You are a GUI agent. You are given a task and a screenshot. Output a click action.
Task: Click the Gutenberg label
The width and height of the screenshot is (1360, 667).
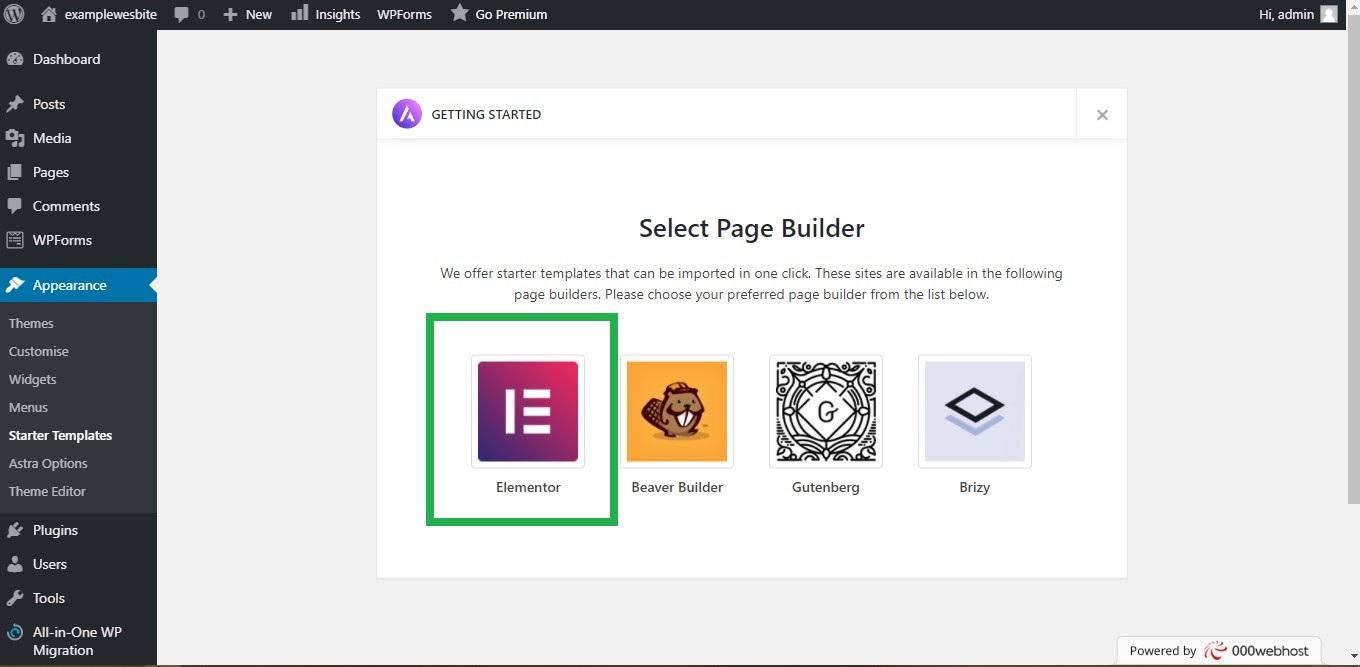click(x=826, y=487)
